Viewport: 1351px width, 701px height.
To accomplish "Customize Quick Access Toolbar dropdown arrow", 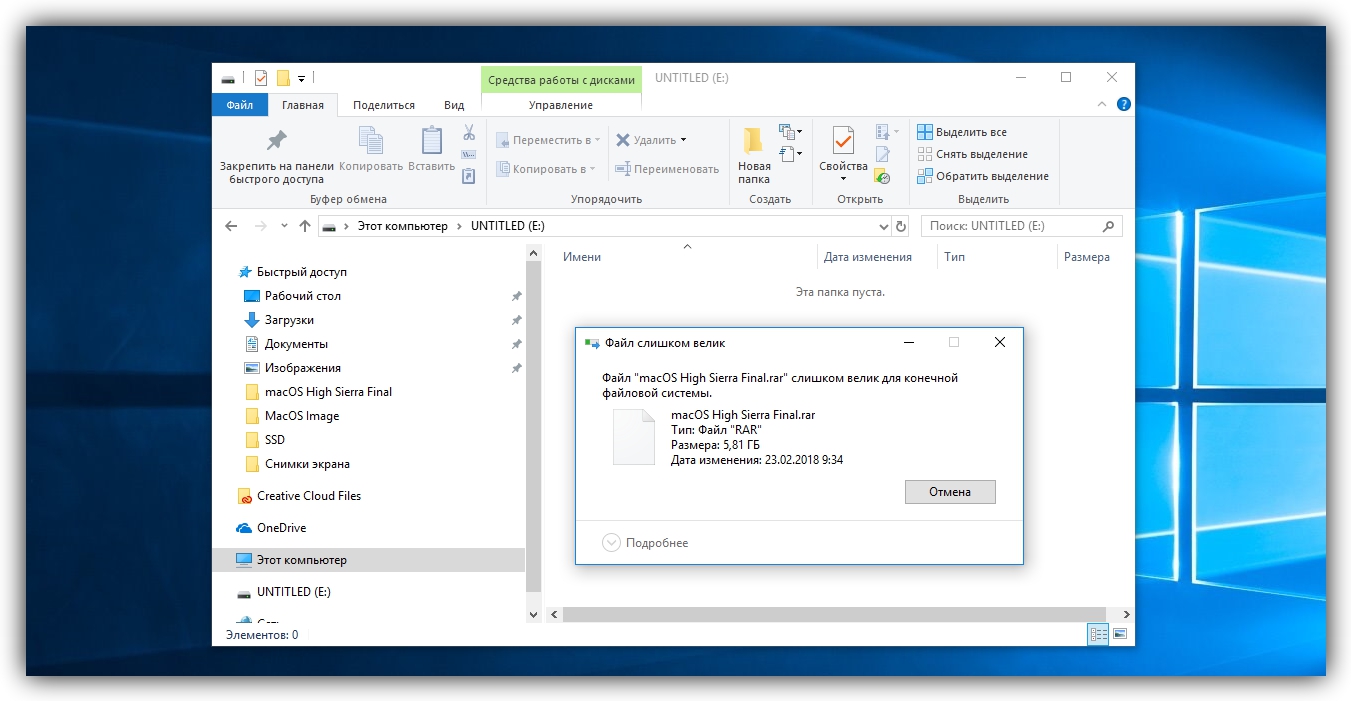I will tap(301, 78).
